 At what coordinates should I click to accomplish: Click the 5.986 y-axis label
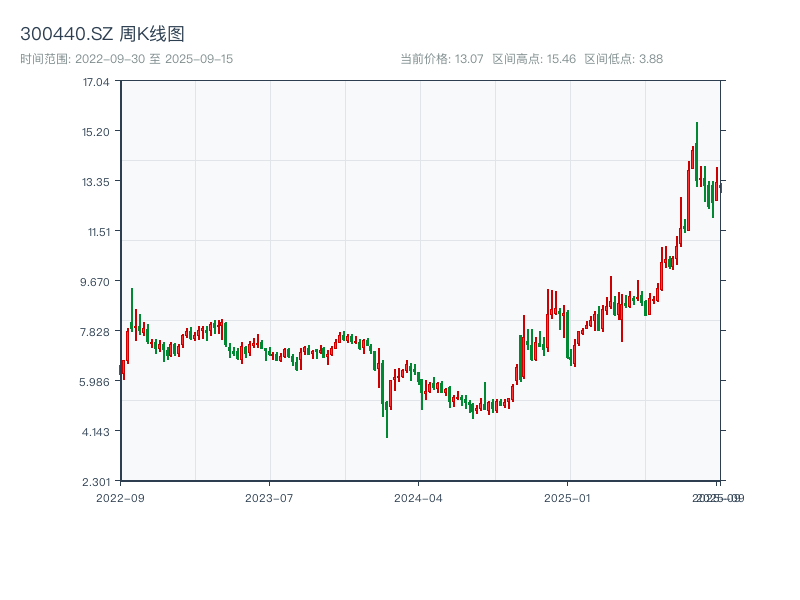[96, 382]
